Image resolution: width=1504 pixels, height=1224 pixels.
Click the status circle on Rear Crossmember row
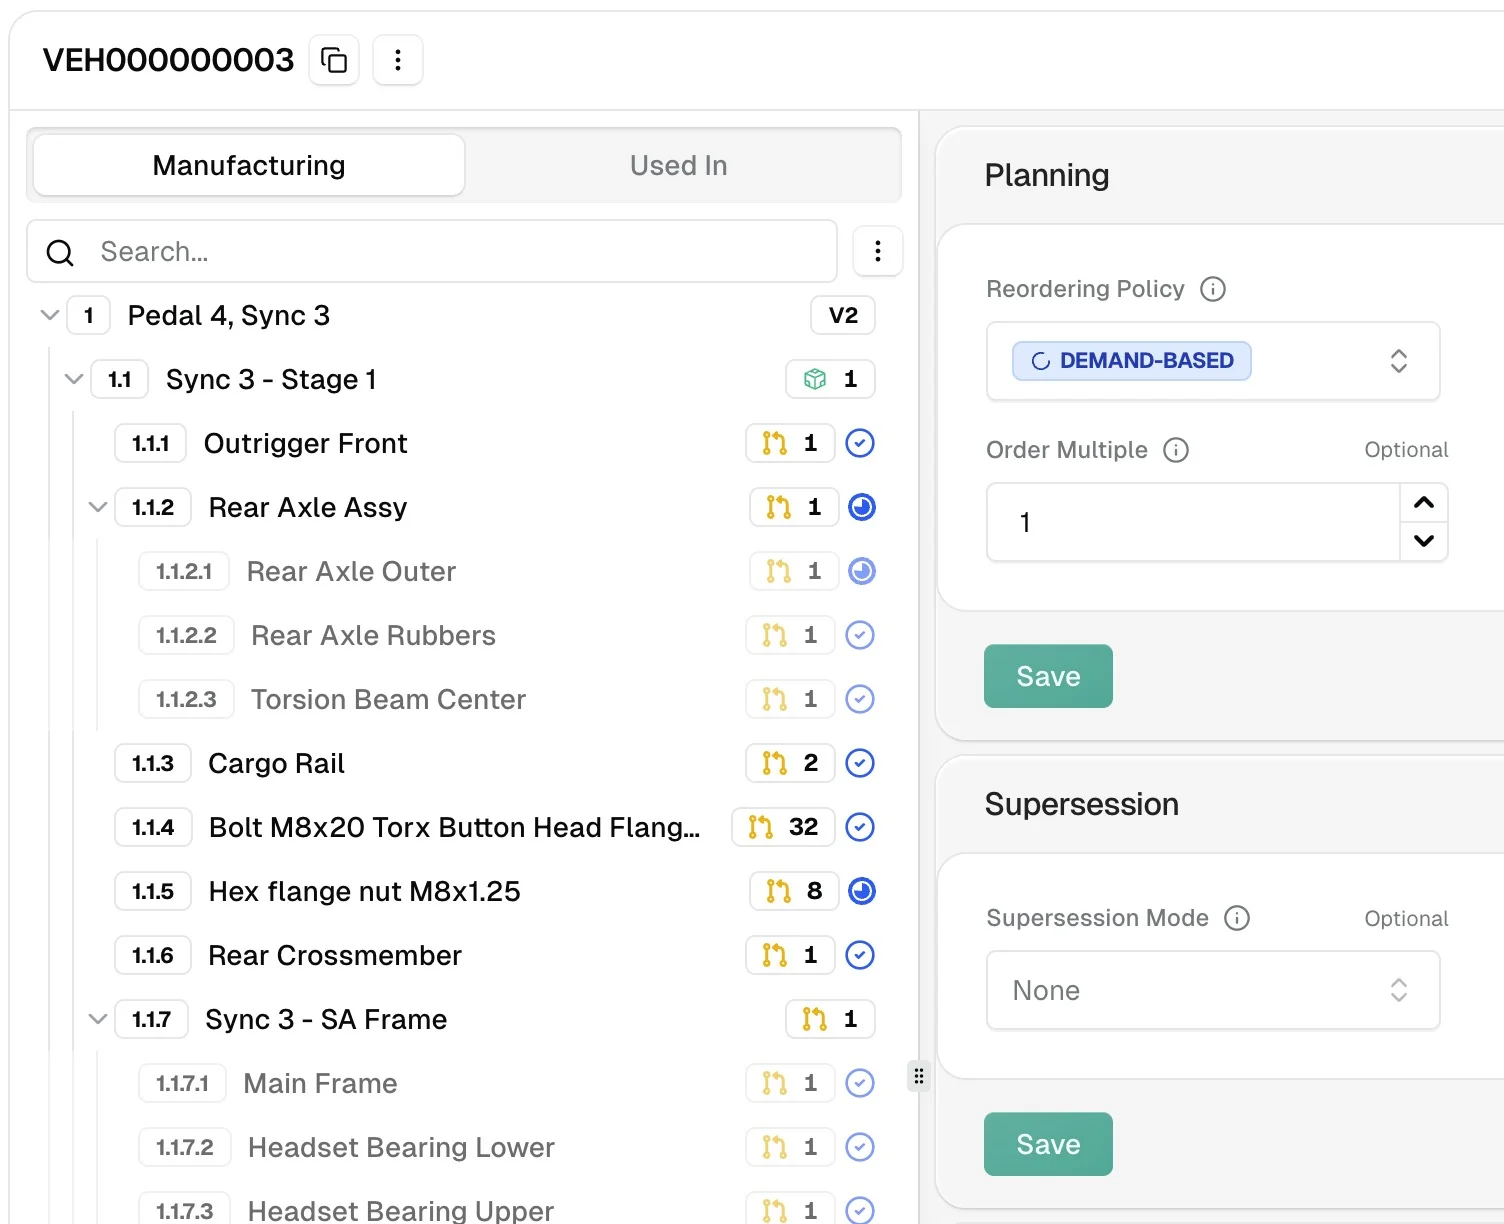(860, 955)
